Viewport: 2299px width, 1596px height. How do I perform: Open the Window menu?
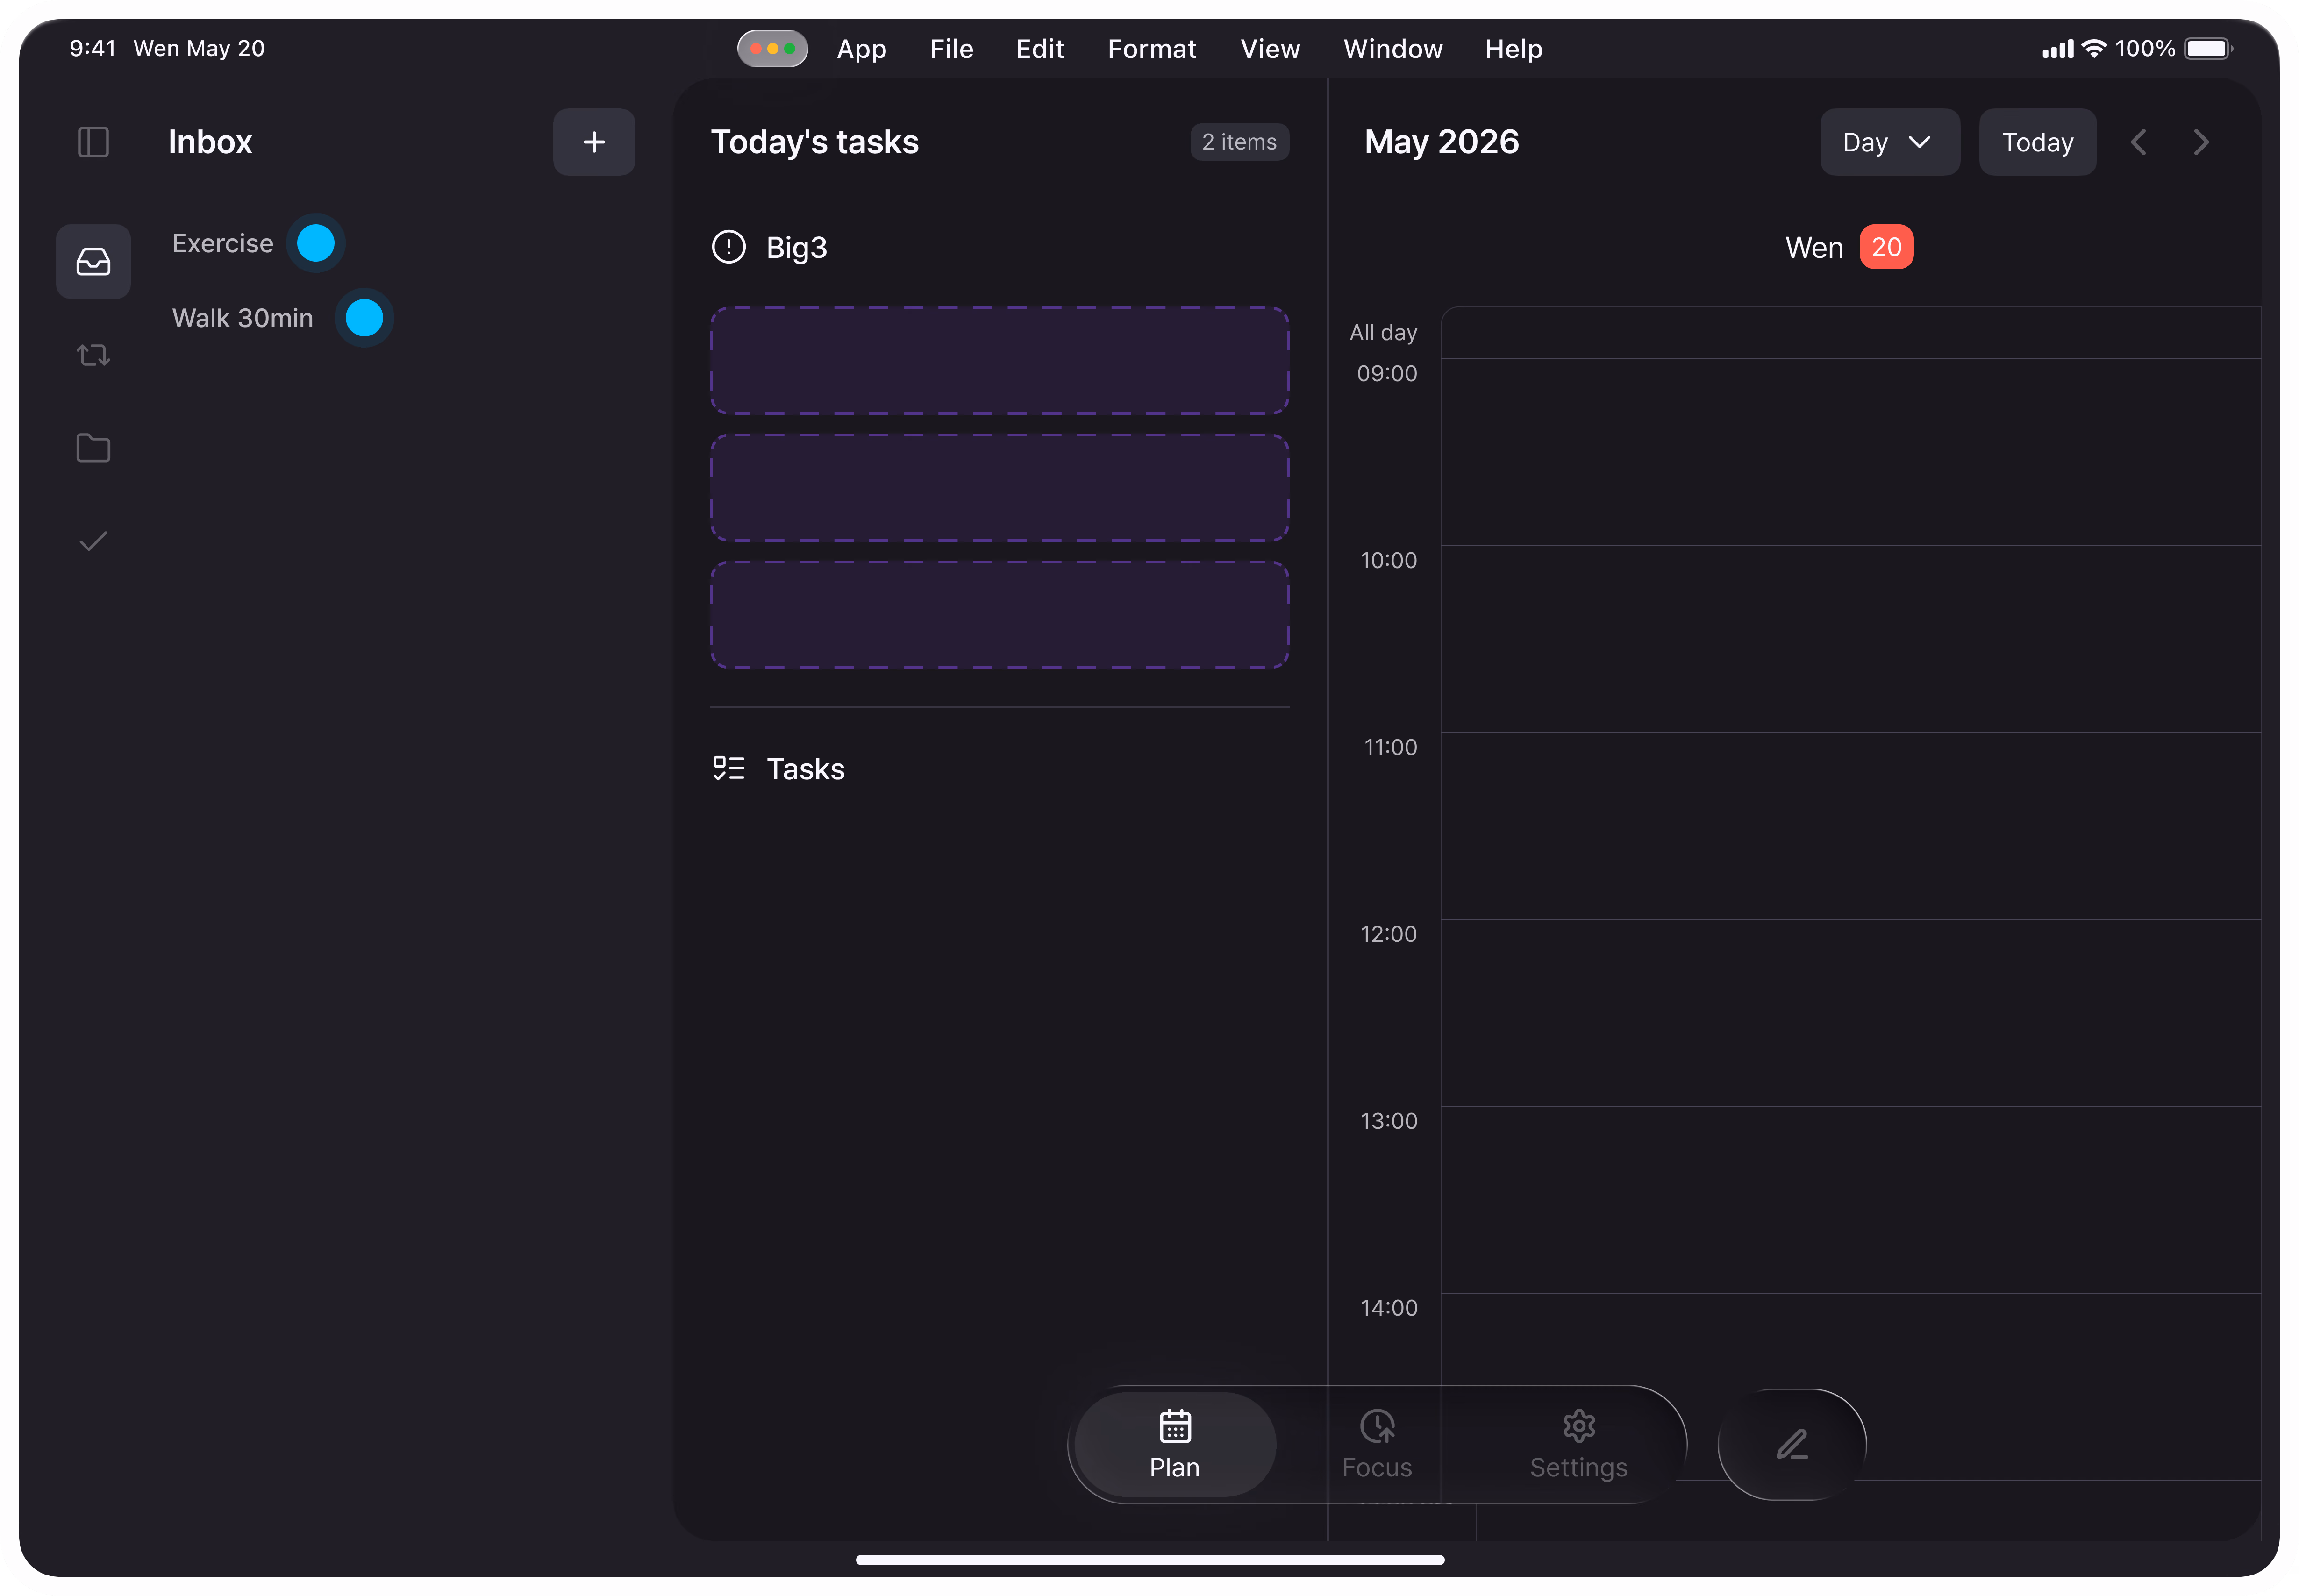point(1392,49)
